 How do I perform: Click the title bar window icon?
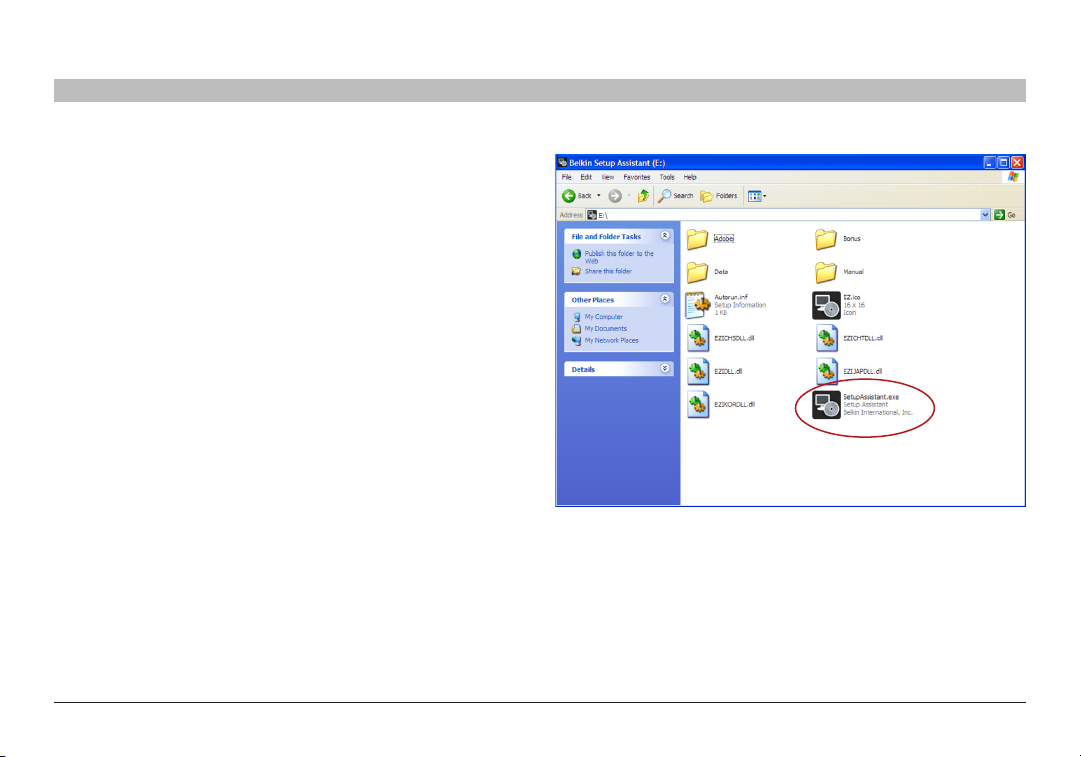click(x=563, y=163)
